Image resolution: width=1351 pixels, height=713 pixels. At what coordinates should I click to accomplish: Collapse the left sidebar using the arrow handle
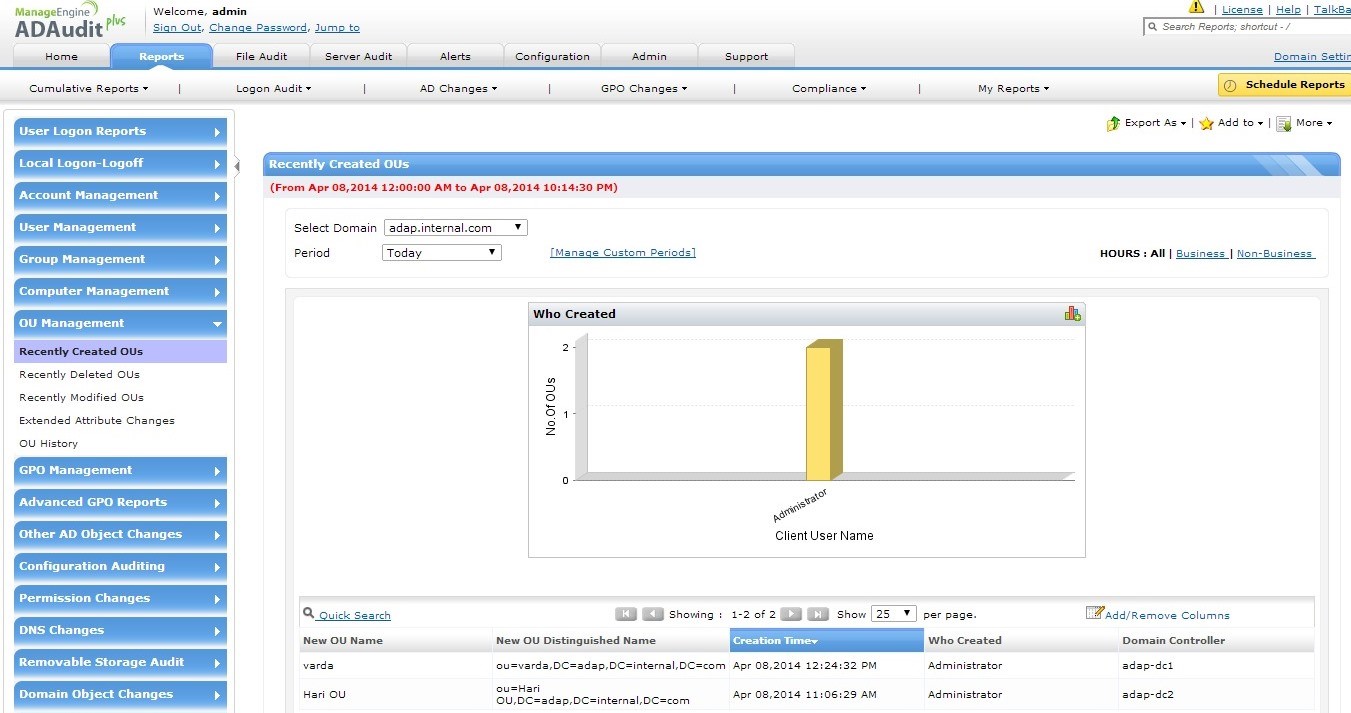237,166
